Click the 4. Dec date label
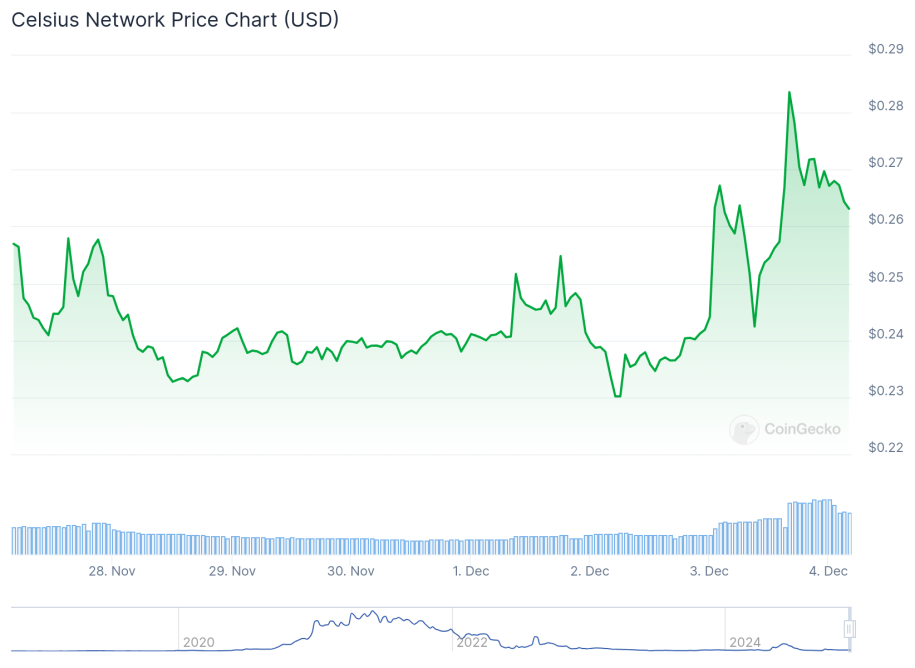 828,571
